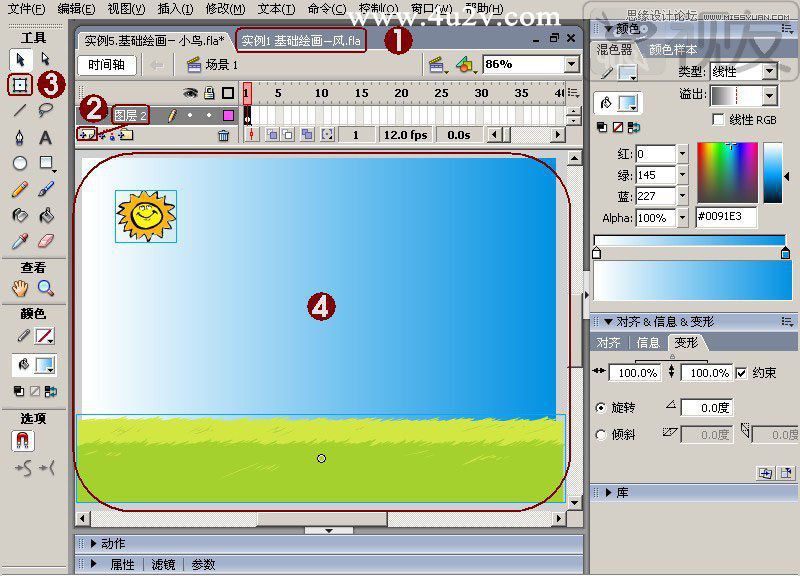Toggle the 约束 constrain checkbox in Transform panel

pos(742,372)
